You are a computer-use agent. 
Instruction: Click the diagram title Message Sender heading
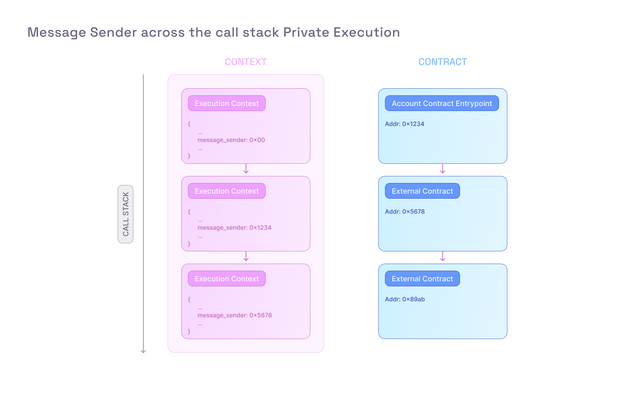point(213,32)
